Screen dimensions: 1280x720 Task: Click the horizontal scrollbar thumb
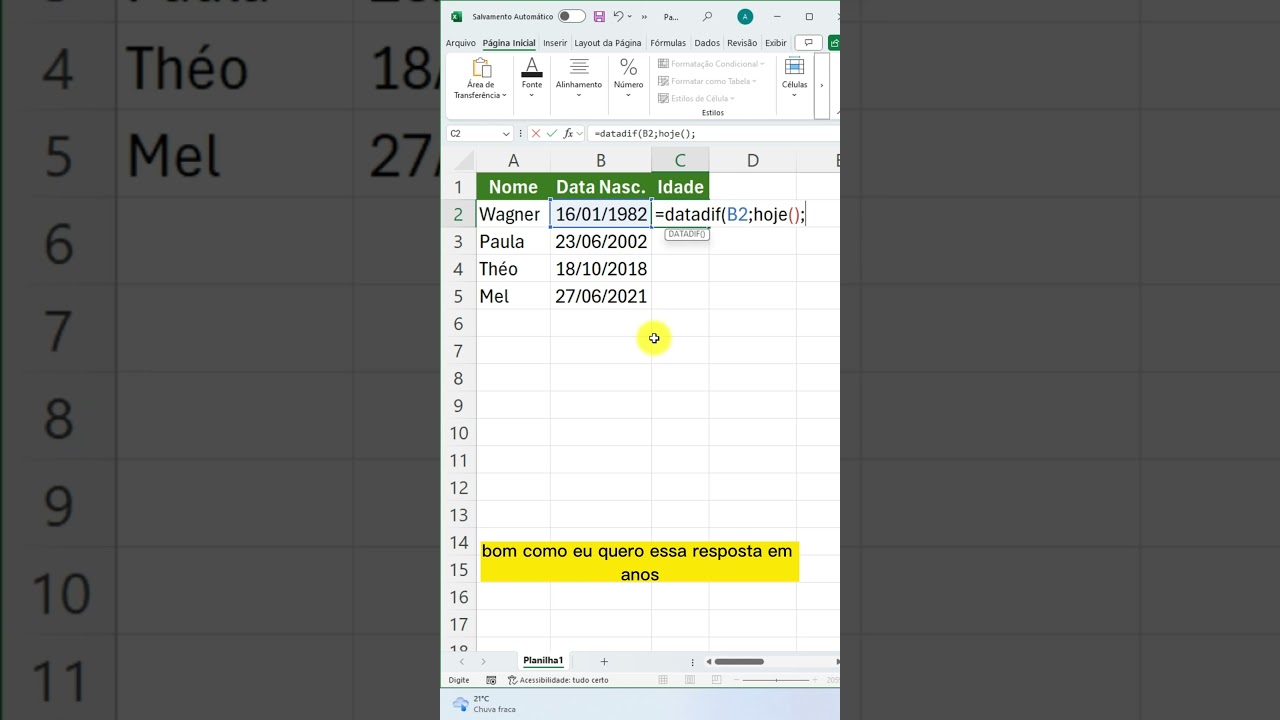pyautogui.click(x=739, y=661)
